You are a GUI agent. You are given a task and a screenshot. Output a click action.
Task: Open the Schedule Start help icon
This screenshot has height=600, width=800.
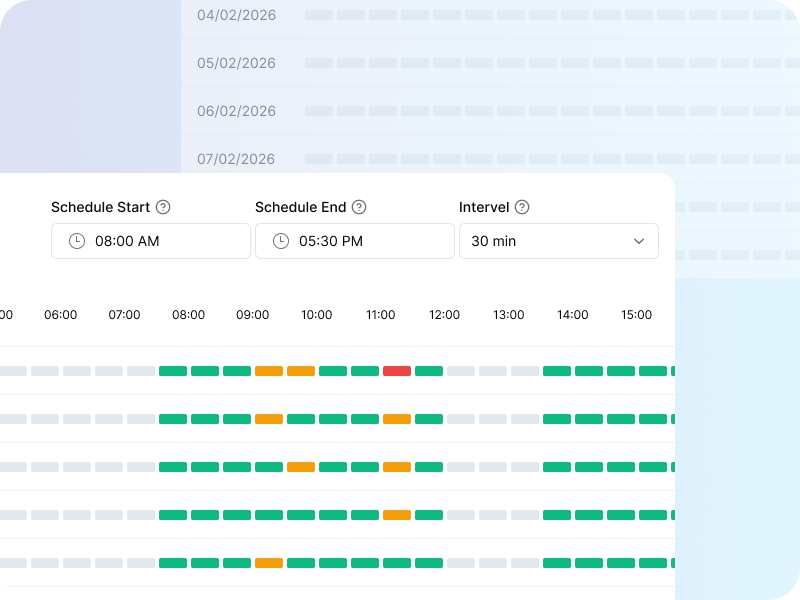pos(163,207)
